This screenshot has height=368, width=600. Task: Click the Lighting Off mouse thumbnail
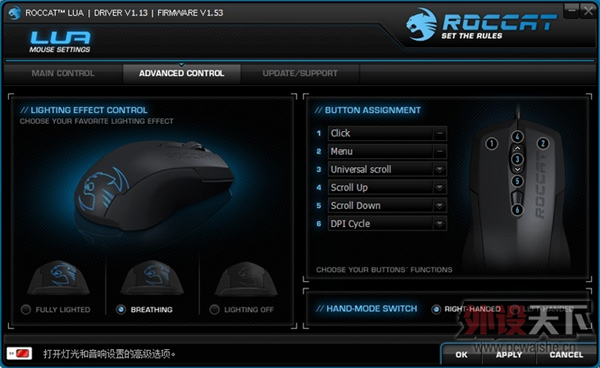pos(246,278)
